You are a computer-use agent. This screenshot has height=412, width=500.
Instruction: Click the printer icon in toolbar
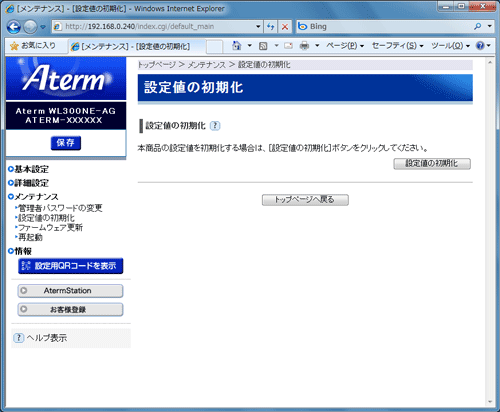(x=304, y=46)
